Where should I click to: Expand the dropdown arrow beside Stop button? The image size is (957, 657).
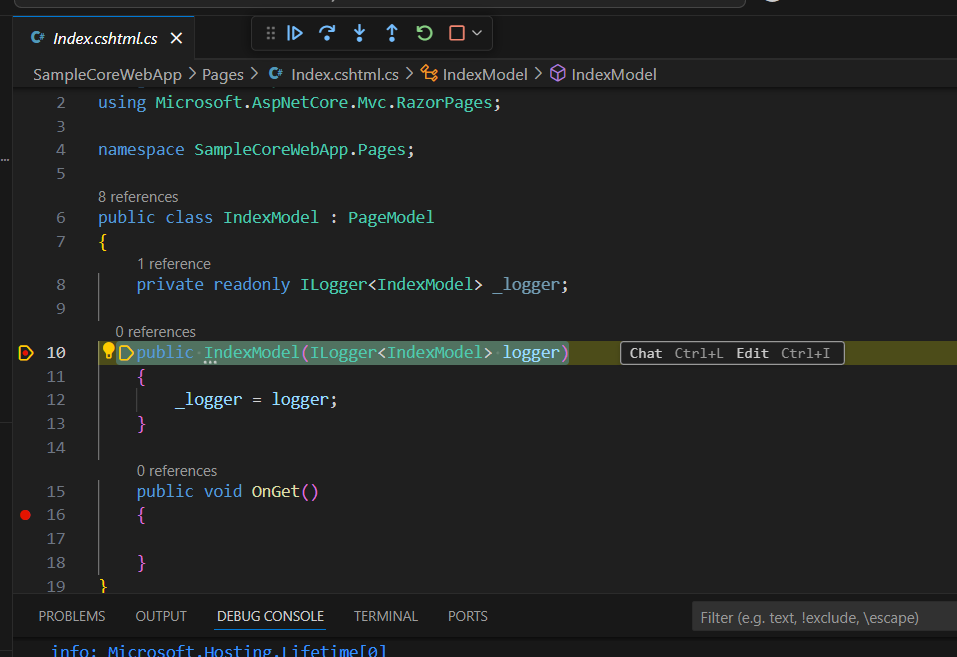pos(477,33)
